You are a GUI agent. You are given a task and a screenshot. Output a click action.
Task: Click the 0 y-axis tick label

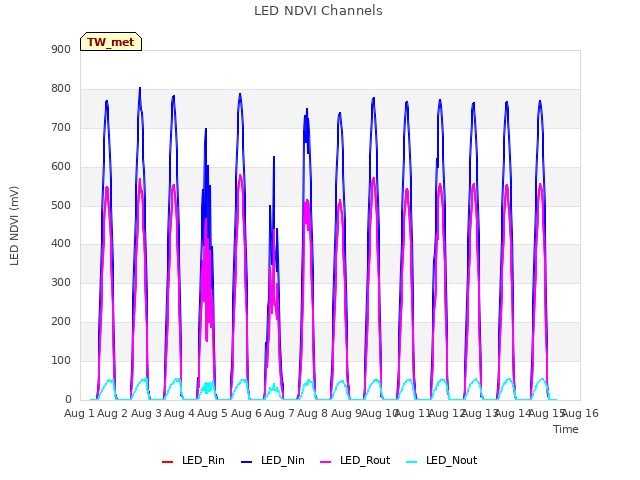pyautogui.click(x=68, y=399)
